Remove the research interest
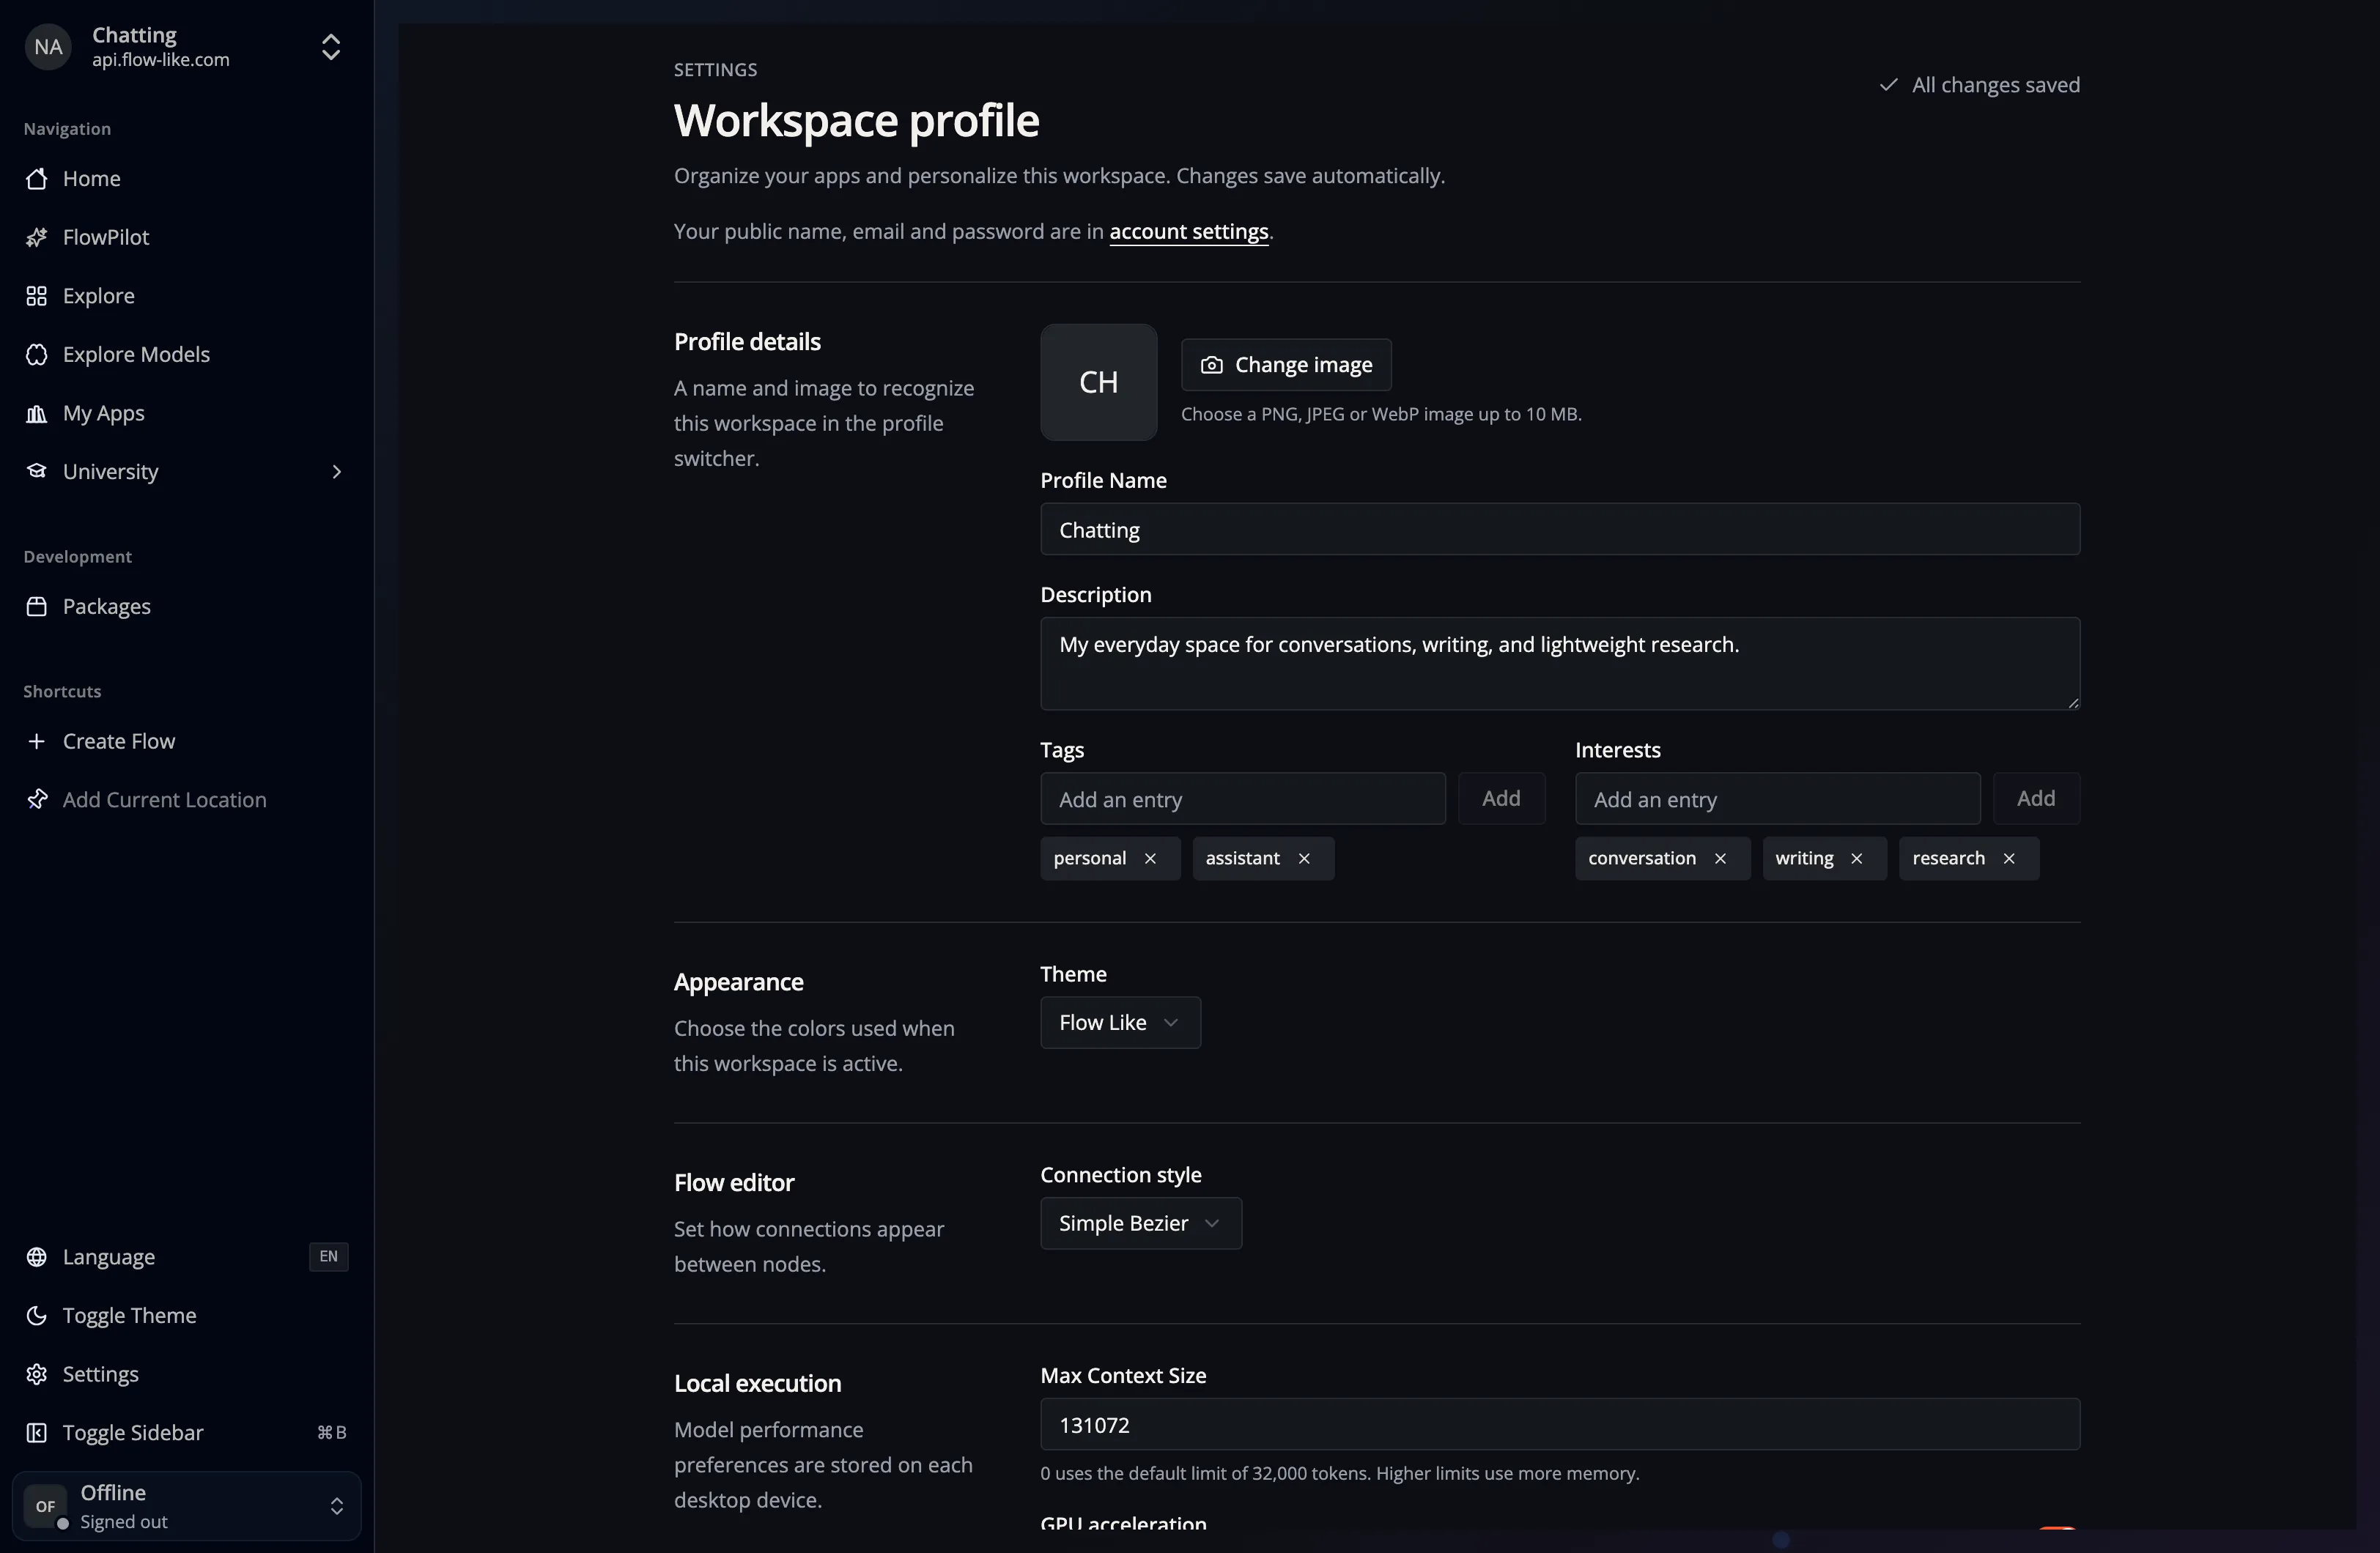This screenshot has width=2380, height=1553. point(2009,858)
